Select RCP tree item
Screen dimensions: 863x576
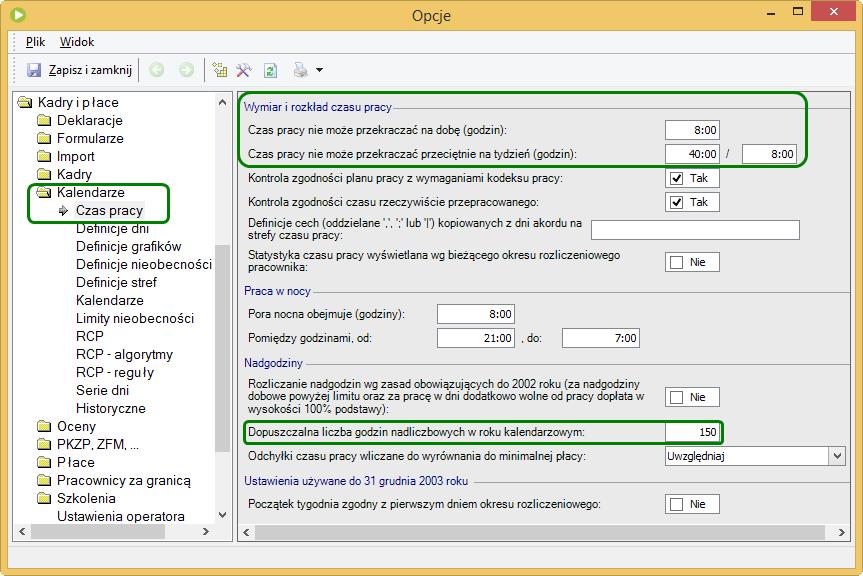(90, 336)
